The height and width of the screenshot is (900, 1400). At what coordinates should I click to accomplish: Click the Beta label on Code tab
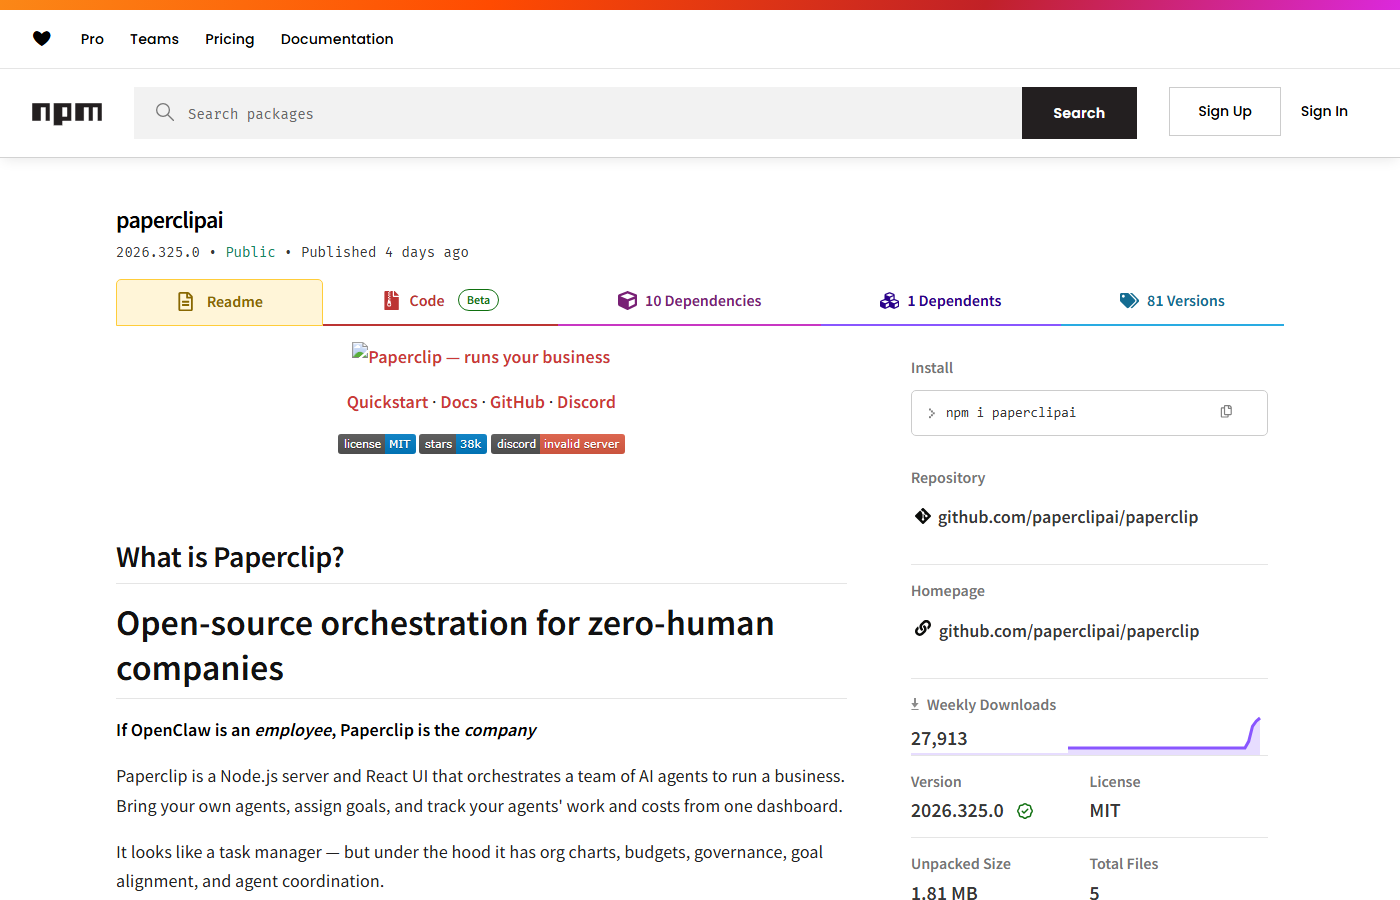coord(478,300)
